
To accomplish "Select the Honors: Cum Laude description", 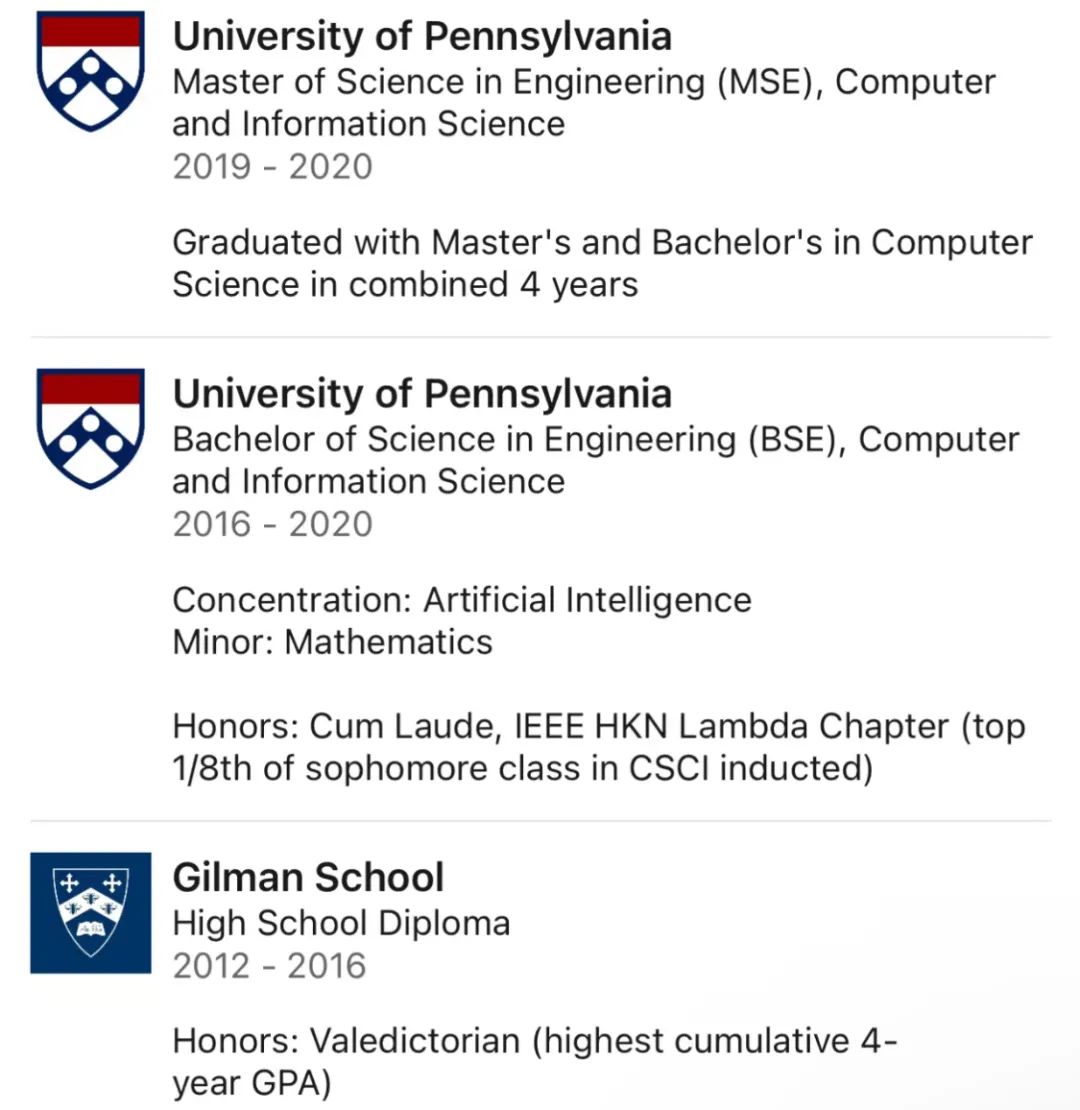I will pyautogui.click(x=599, y=748).
